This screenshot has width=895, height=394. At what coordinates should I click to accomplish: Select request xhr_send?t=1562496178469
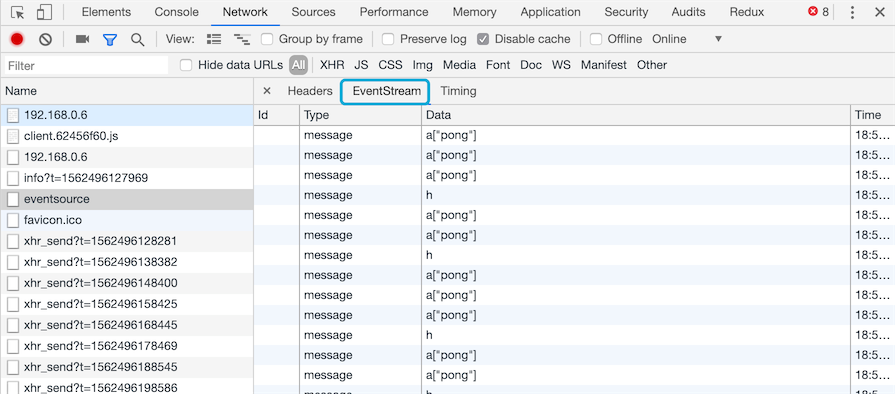[127, 346]
